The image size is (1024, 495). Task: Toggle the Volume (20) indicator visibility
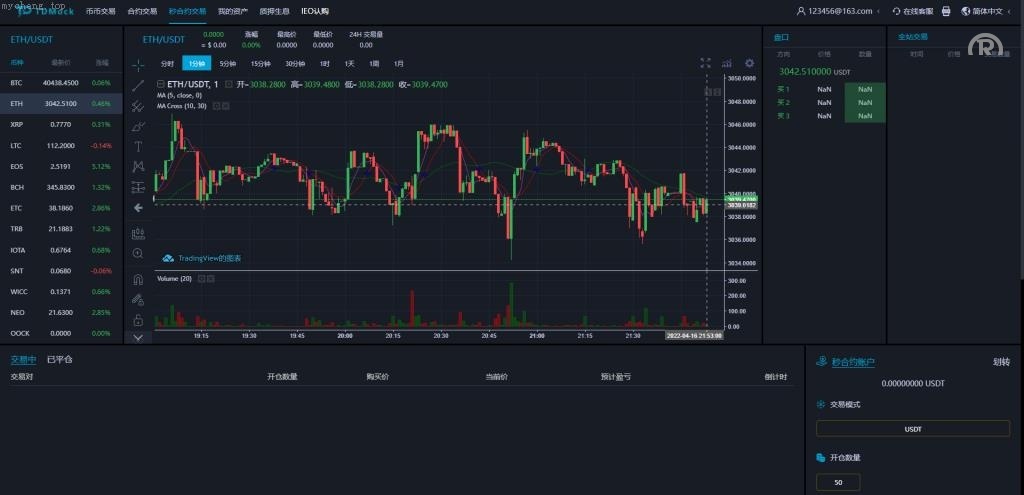(x=200, y=278)
